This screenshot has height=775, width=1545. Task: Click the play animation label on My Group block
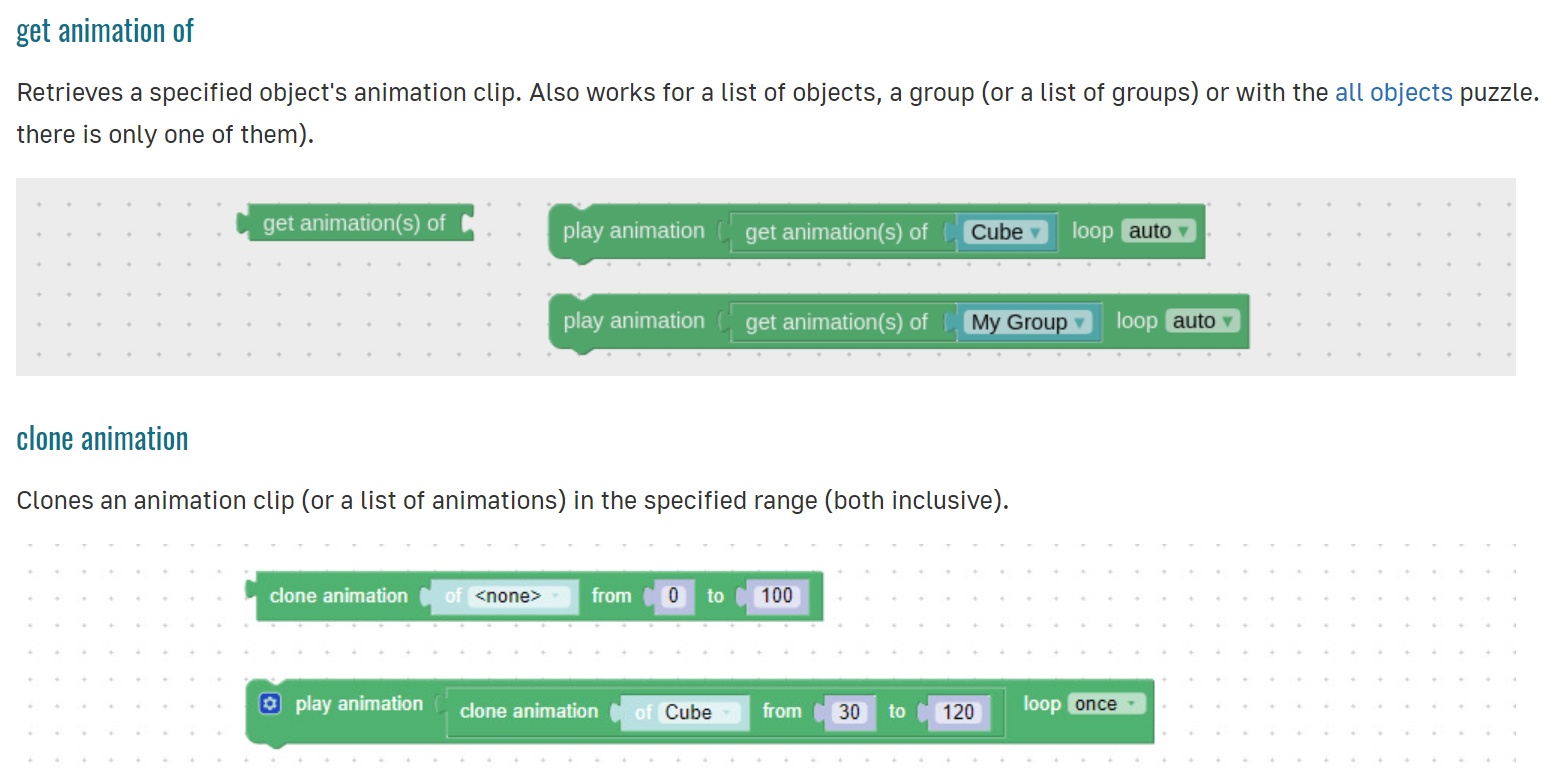pyautogui.click(x=633, y=321)
